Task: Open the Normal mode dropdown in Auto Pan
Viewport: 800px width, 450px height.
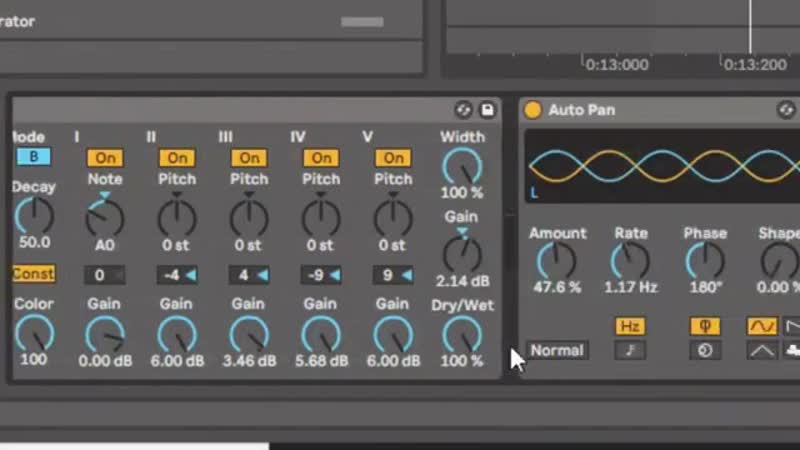Action: tap(557, 351)
